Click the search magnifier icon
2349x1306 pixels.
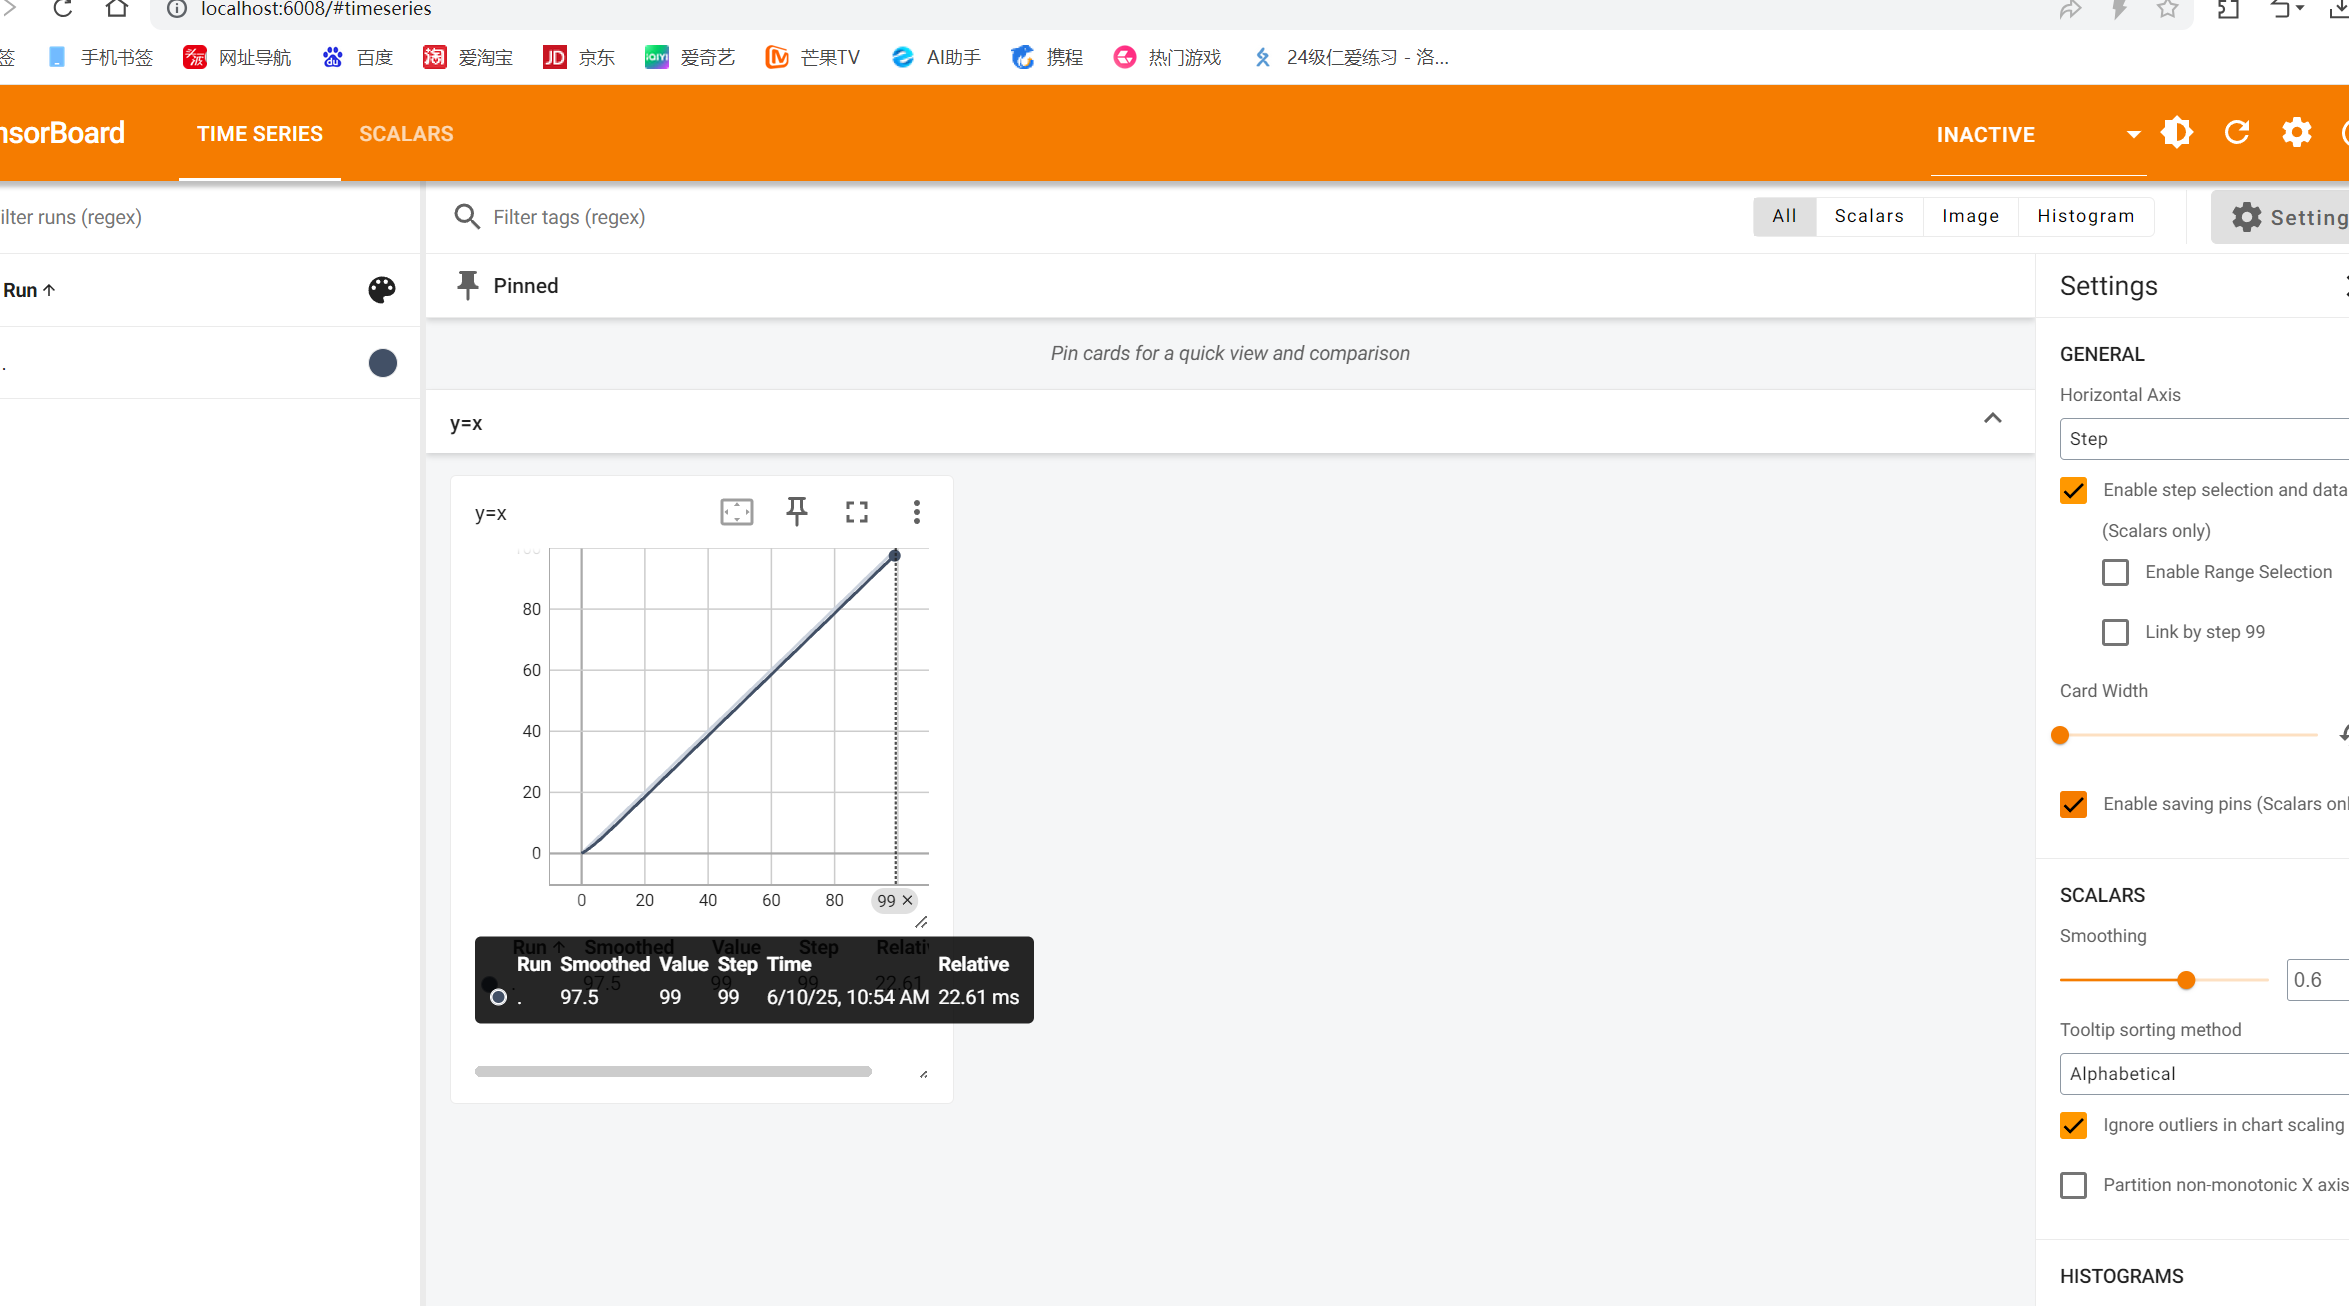click(x=467, y=217)
